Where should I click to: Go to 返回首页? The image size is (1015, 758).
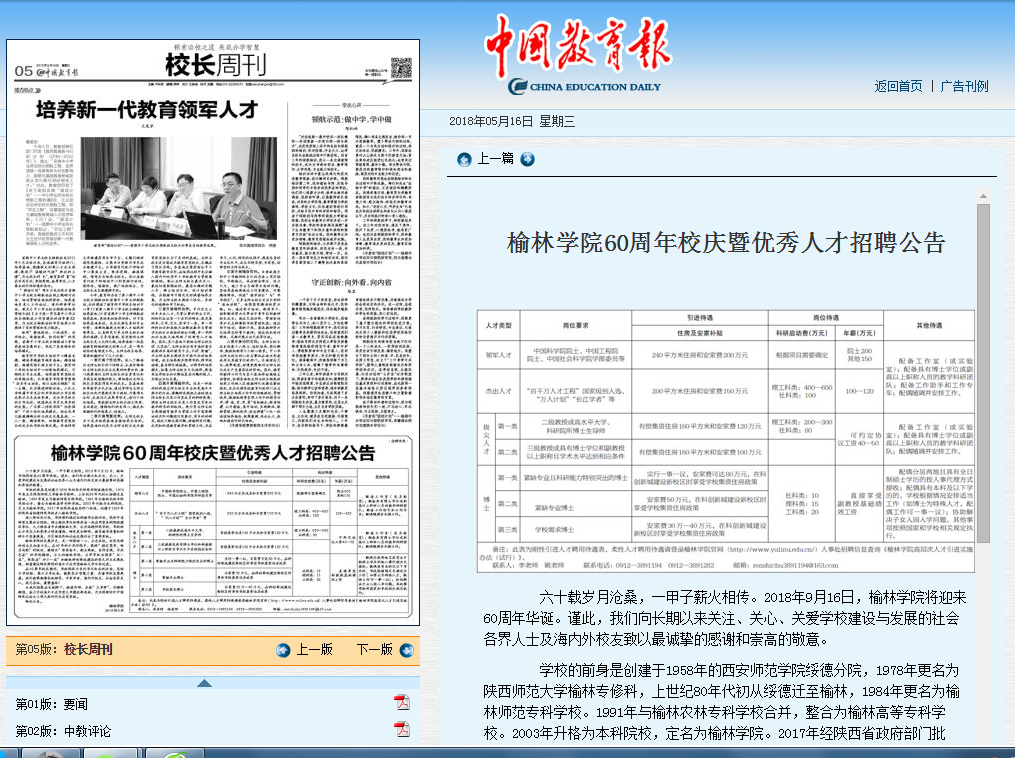coord(898,86)
